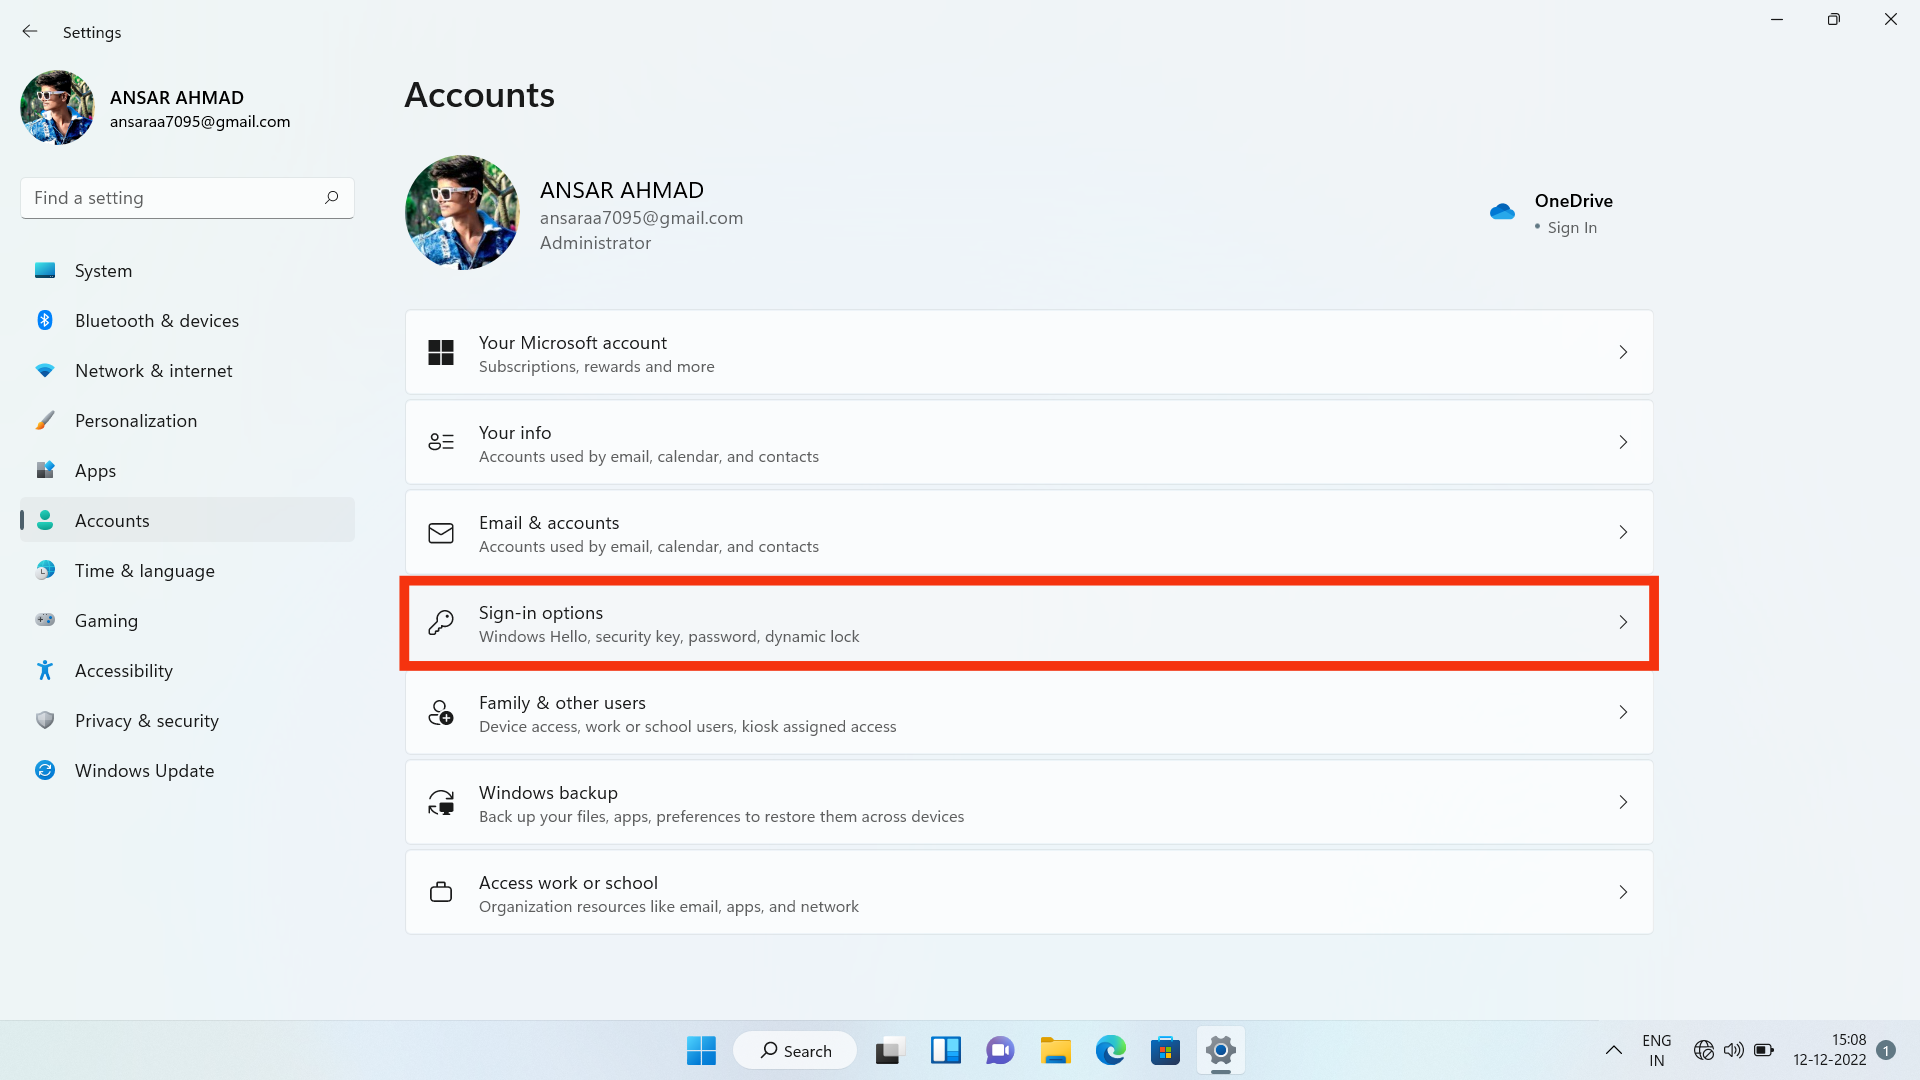Show hidden icons in the system tray
The height and width of the screenshot is (1080, 1920).
coord(1613,1050)
